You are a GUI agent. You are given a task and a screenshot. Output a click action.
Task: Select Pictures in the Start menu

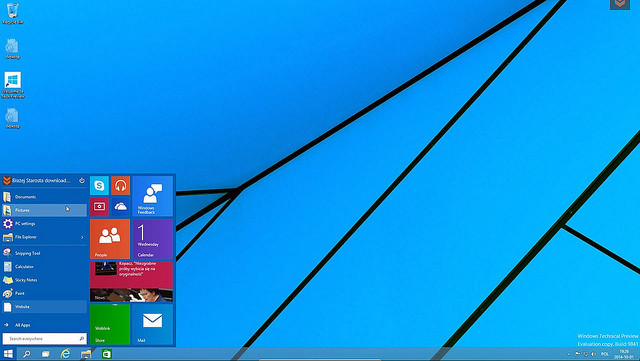pyautogui.click(x=44, y=210)
